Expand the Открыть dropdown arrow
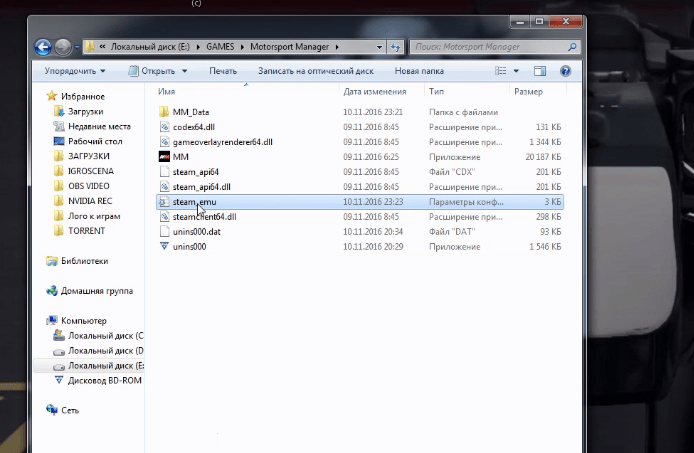Screen dimensions: 694x453 point(185,71)
